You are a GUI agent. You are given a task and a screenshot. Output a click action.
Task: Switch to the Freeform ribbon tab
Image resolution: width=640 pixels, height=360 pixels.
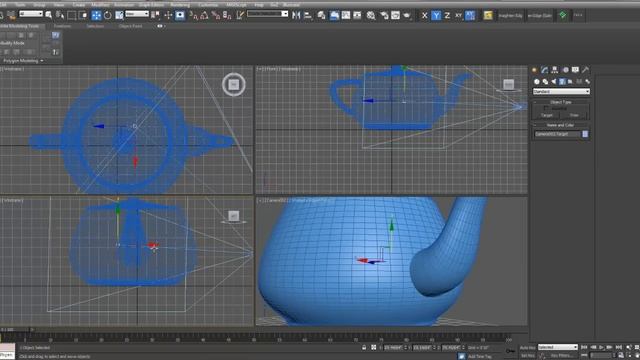62,26
